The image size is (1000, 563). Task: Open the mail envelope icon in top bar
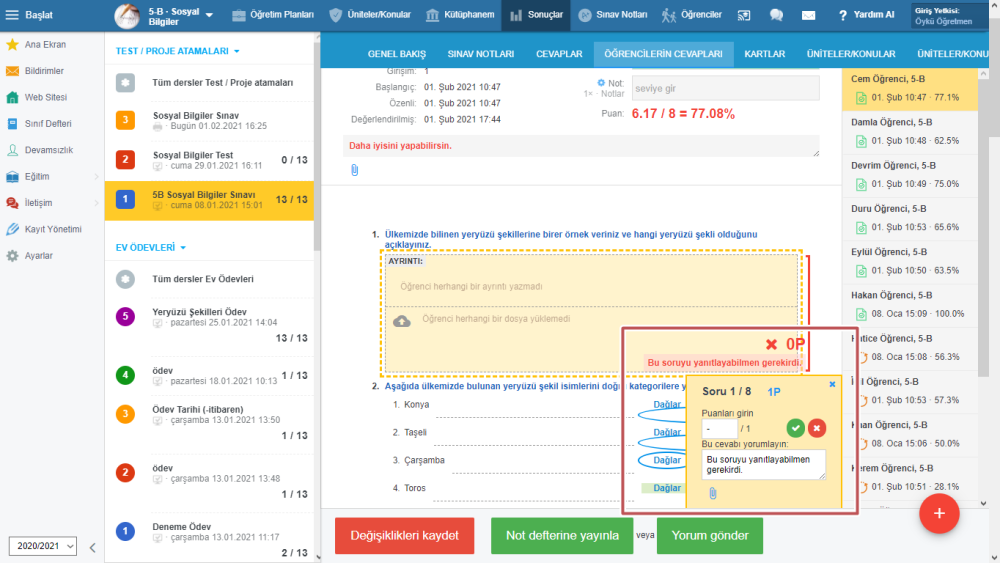point(808,15)
